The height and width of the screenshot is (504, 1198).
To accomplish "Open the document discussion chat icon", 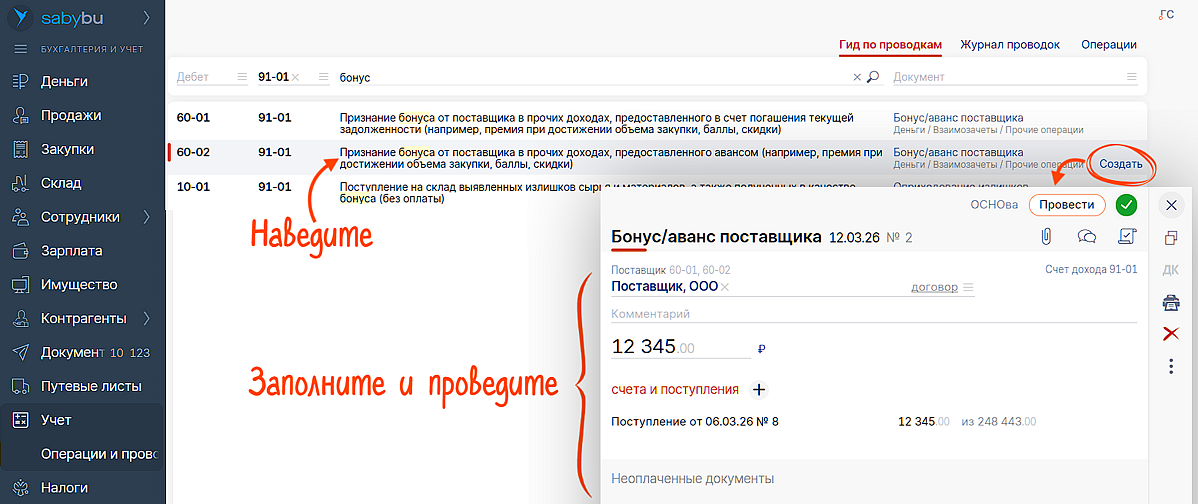I will tap(1086, 237).
